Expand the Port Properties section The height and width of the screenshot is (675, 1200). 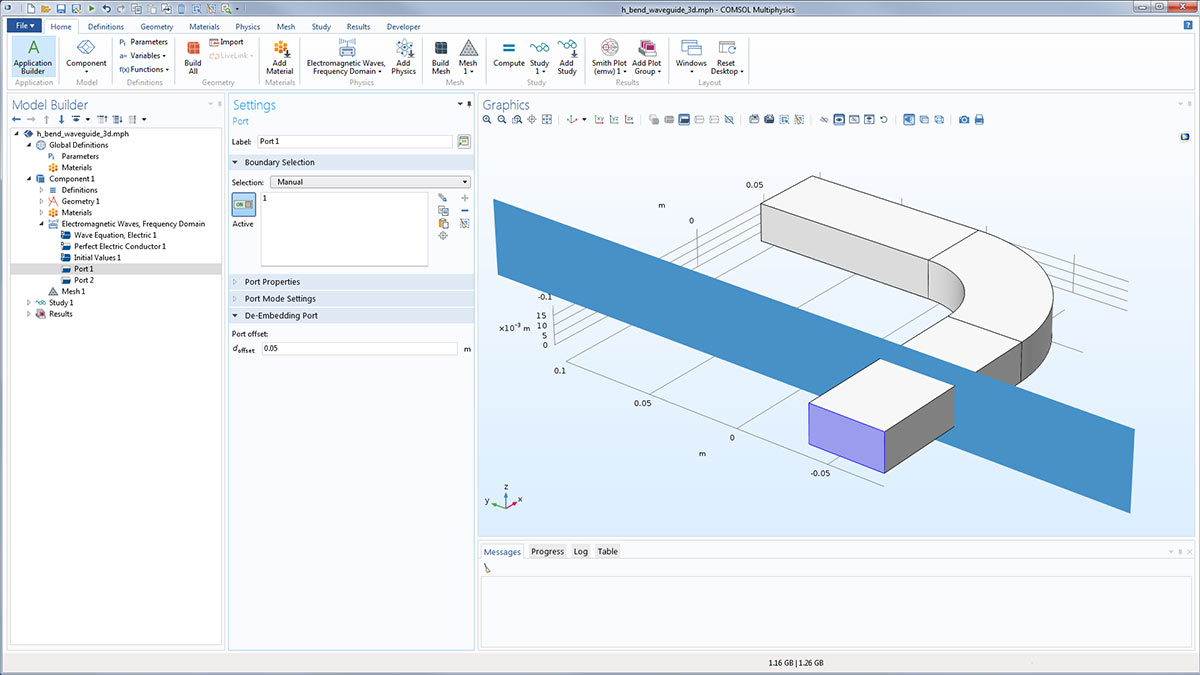[x=272, y=282]
